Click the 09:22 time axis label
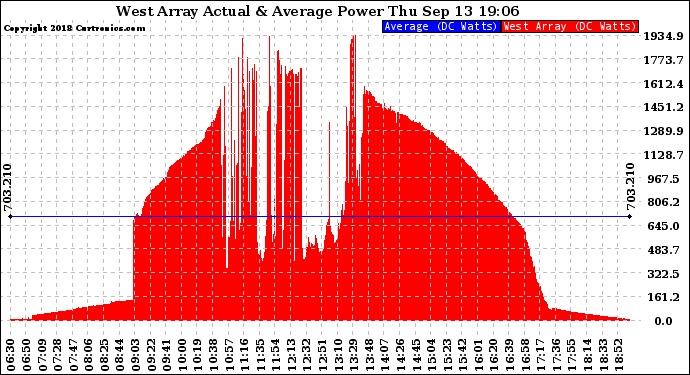Image resolution: width=690 pixels, height=375 pixels. 151,354
